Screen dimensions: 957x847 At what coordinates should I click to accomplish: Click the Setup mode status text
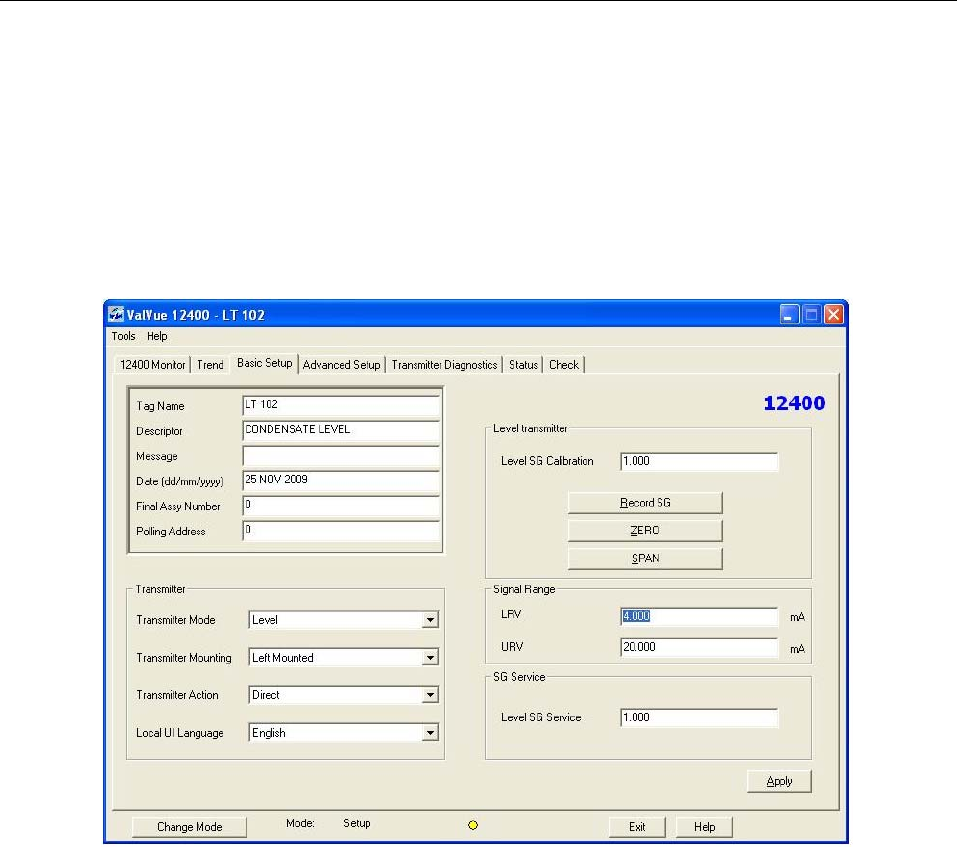click(356, 823)
